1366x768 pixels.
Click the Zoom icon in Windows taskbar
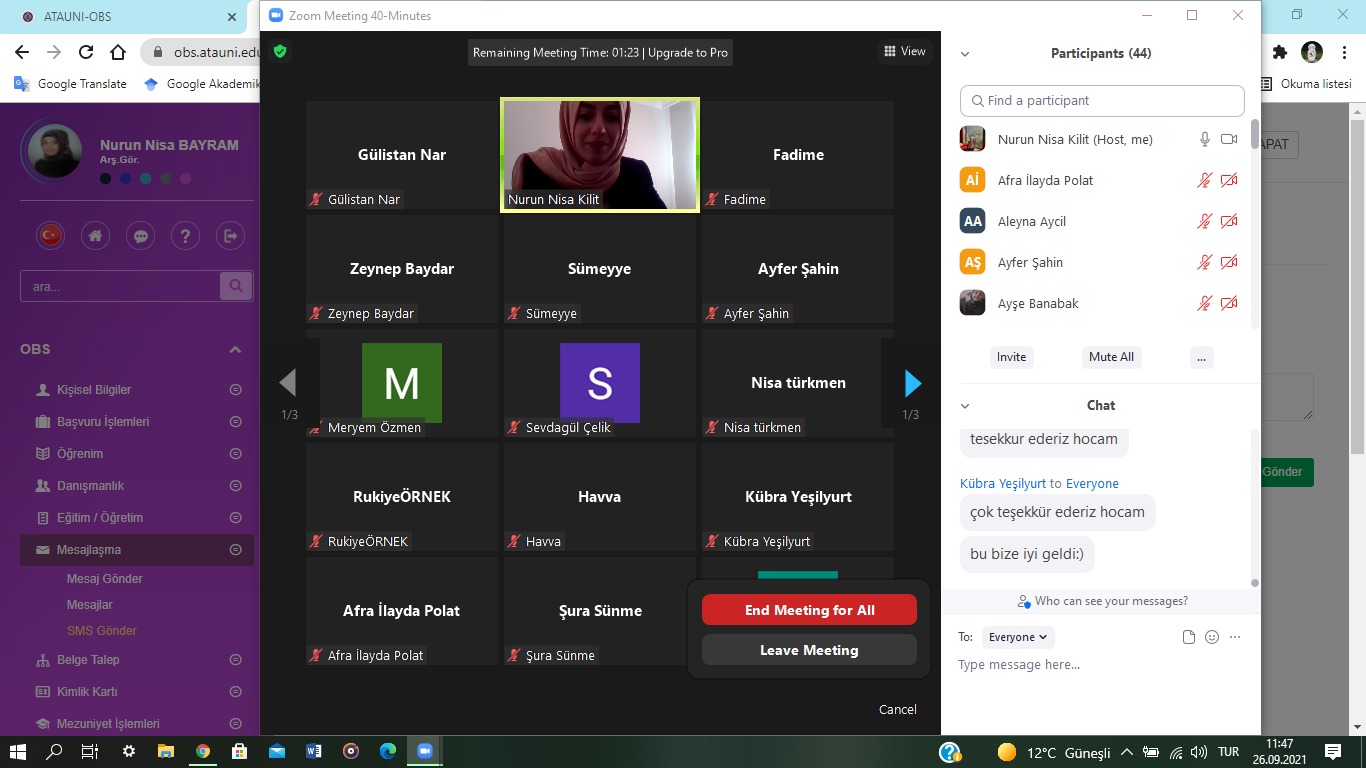click(x=425, y=751)
